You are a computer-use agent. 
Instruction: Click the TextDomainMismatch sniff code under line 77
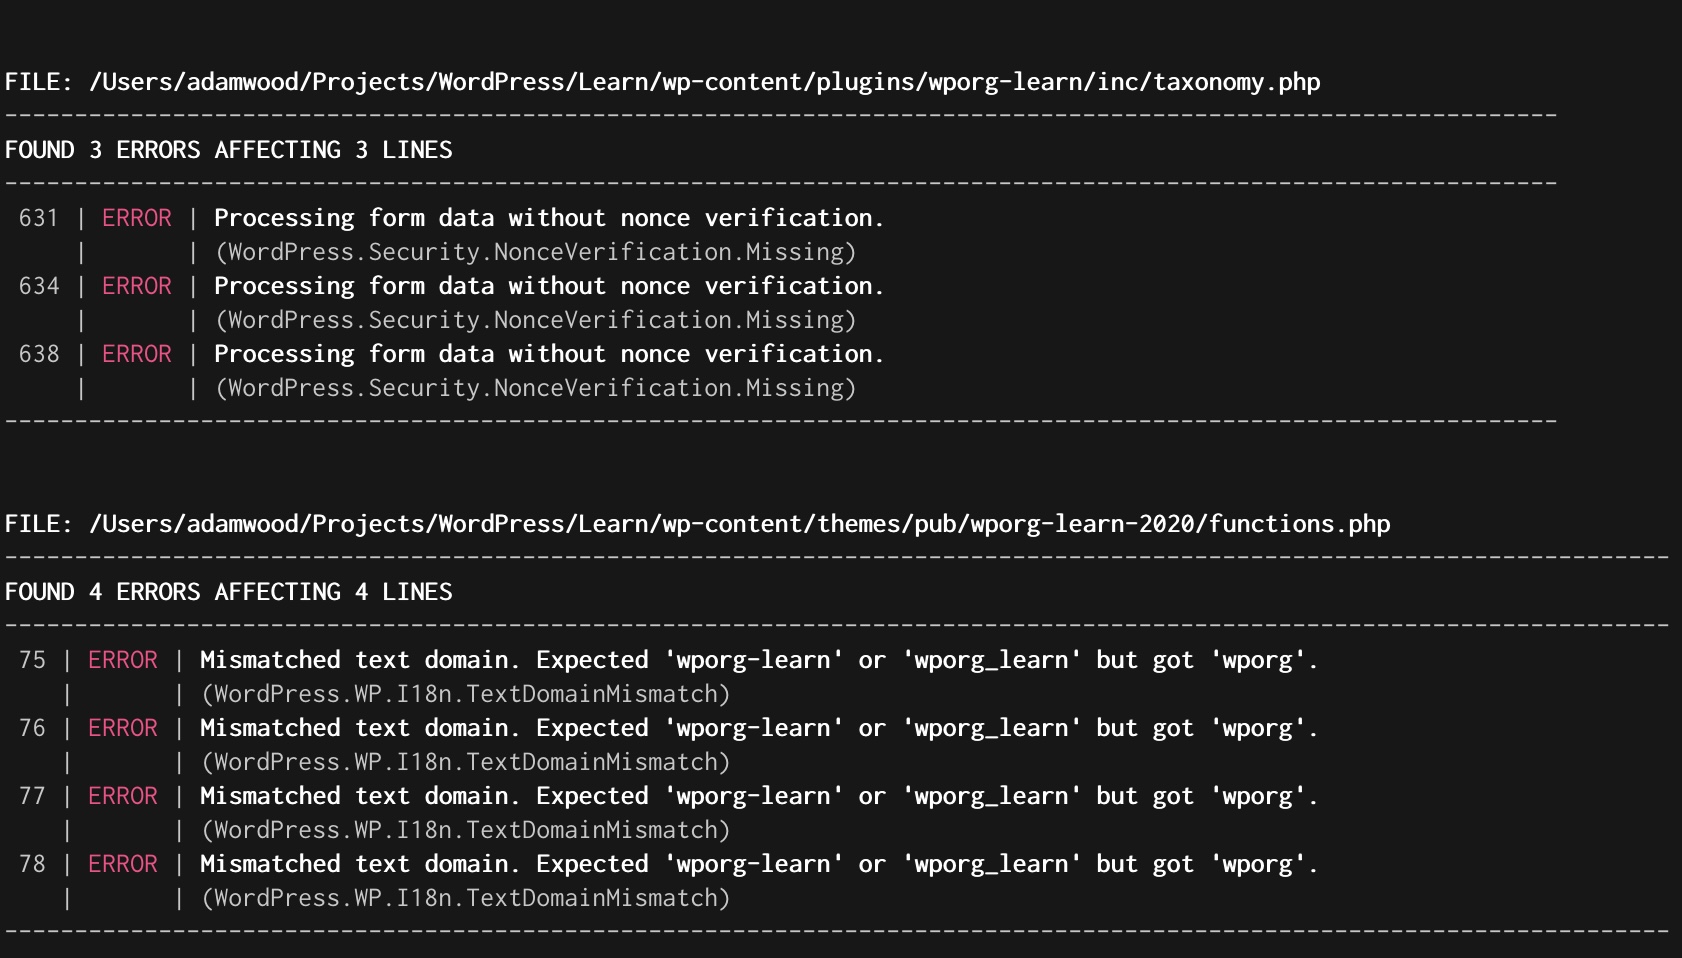pos(466,830)
